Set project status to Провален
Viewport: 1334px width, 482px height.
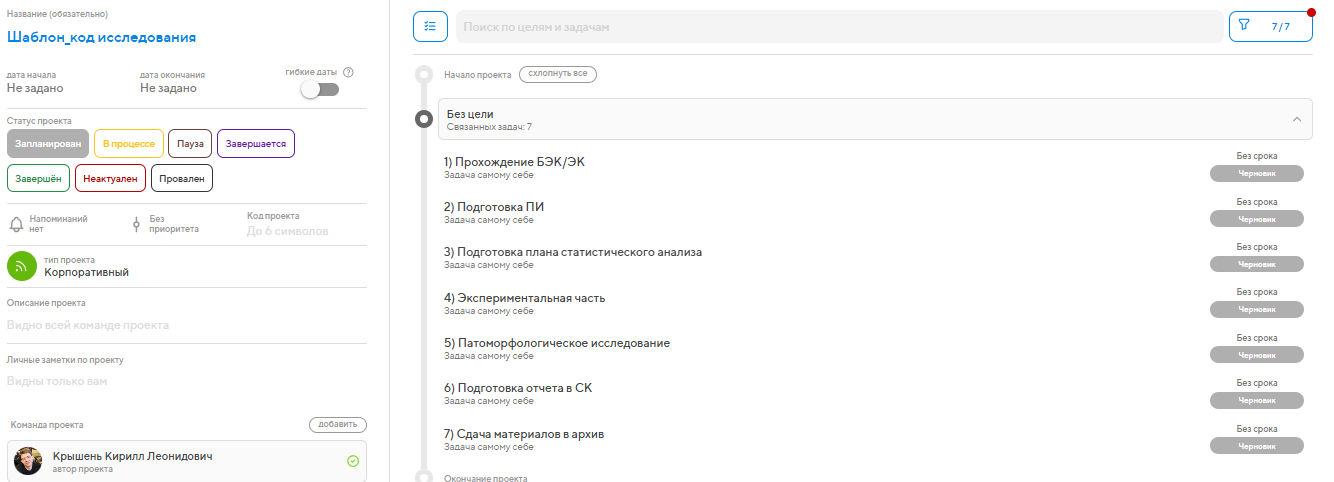tap(182, 178)
